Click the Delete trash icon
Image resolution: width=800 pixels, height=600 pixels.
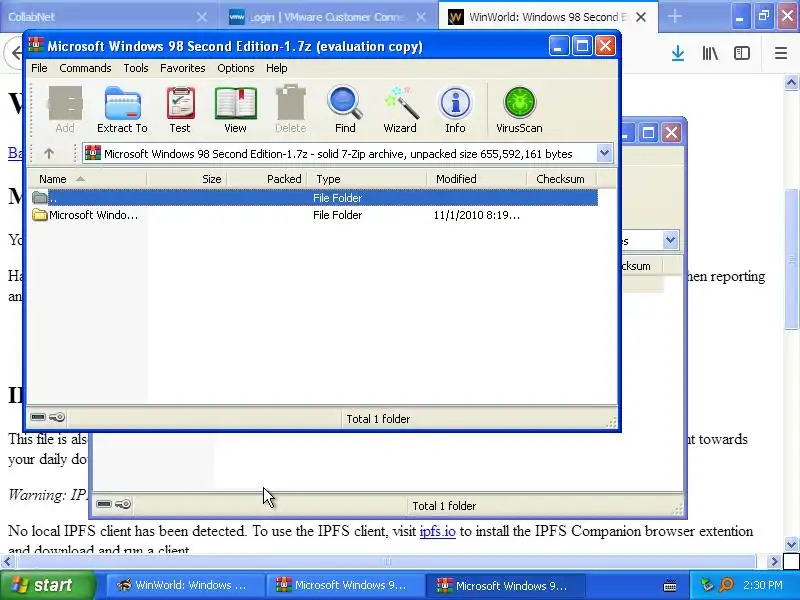click(290, 109)
